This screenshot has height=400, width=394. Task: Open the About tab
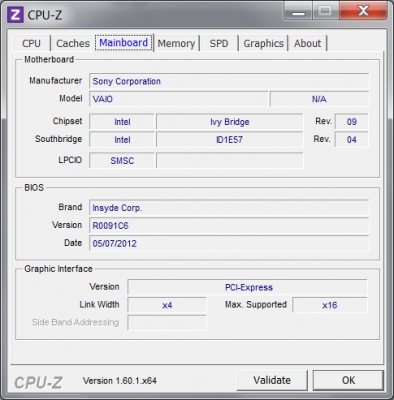(307, 43)
